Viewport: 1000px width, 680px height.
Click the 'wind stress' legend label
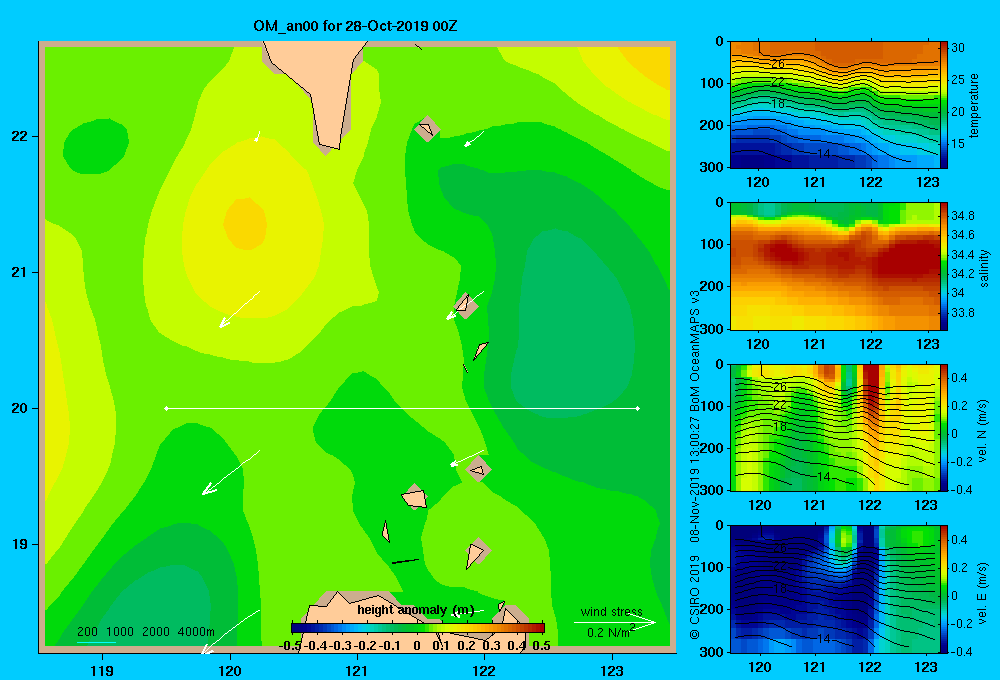pos(612,612)
